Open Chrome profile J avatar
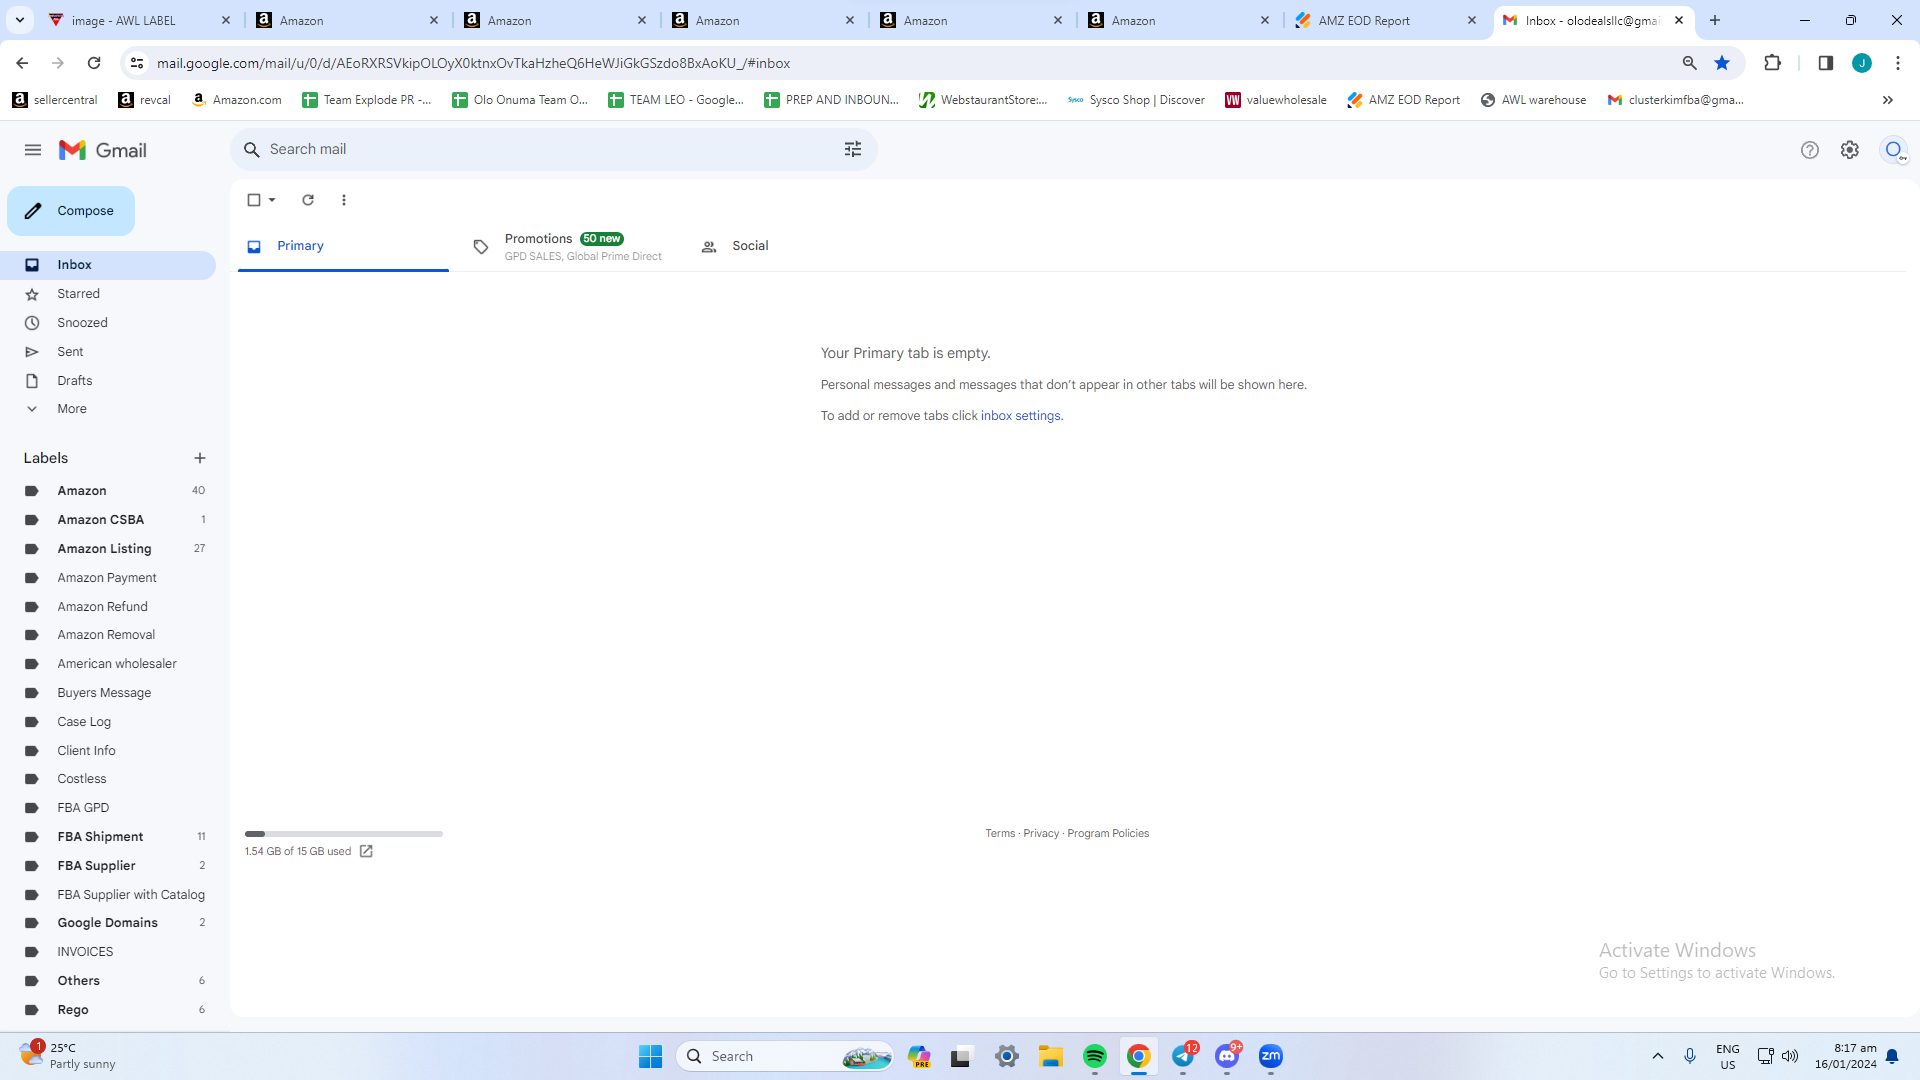 [x=1862, y=63]
